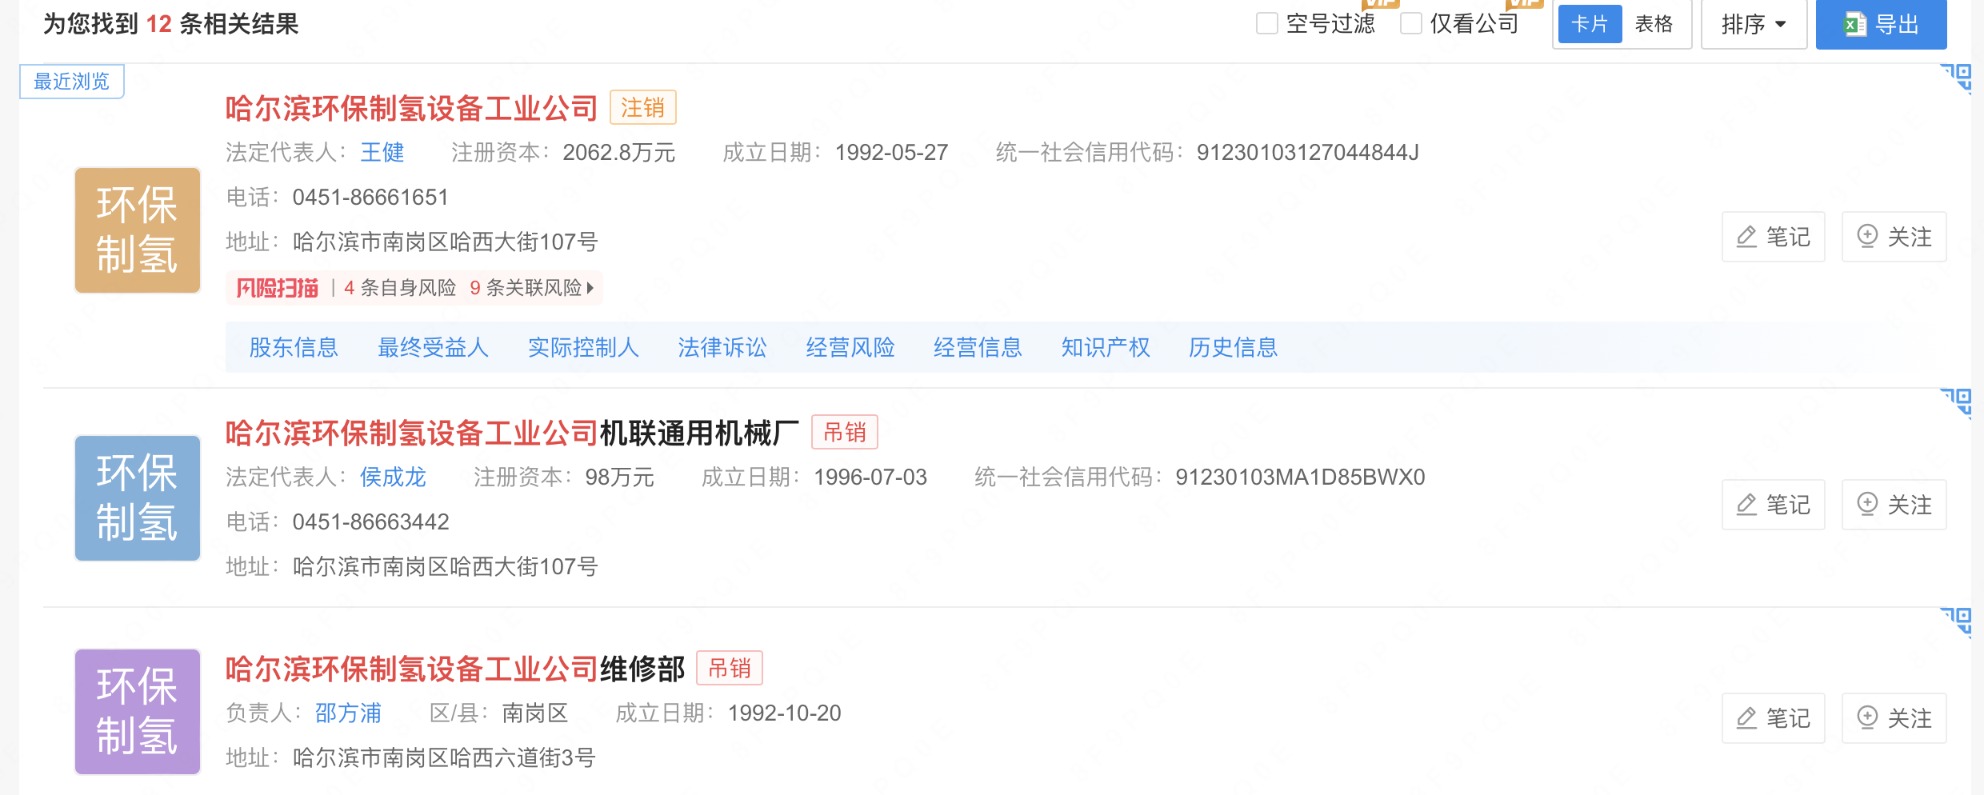Click 注册资本 98万元 value
Image resolution: width=1984 pixels, height=795 pixels.
(x=620, y=477)
